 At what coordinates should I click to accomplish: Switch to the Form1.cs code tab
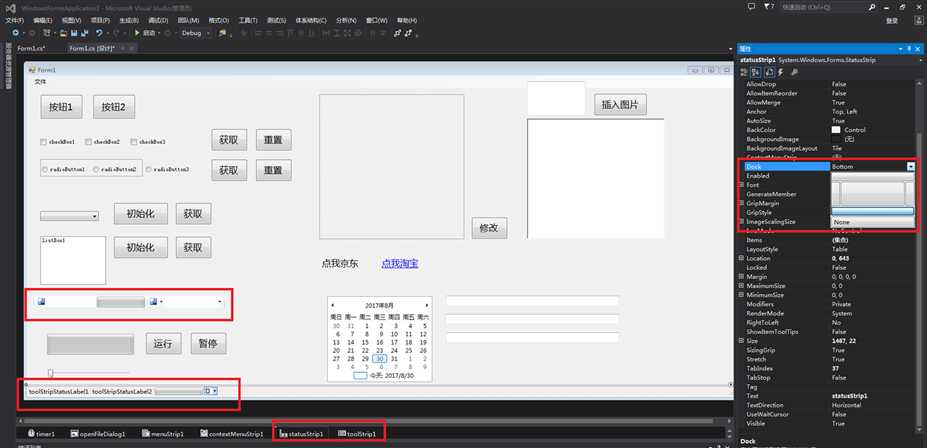click(x=32, y=48)
